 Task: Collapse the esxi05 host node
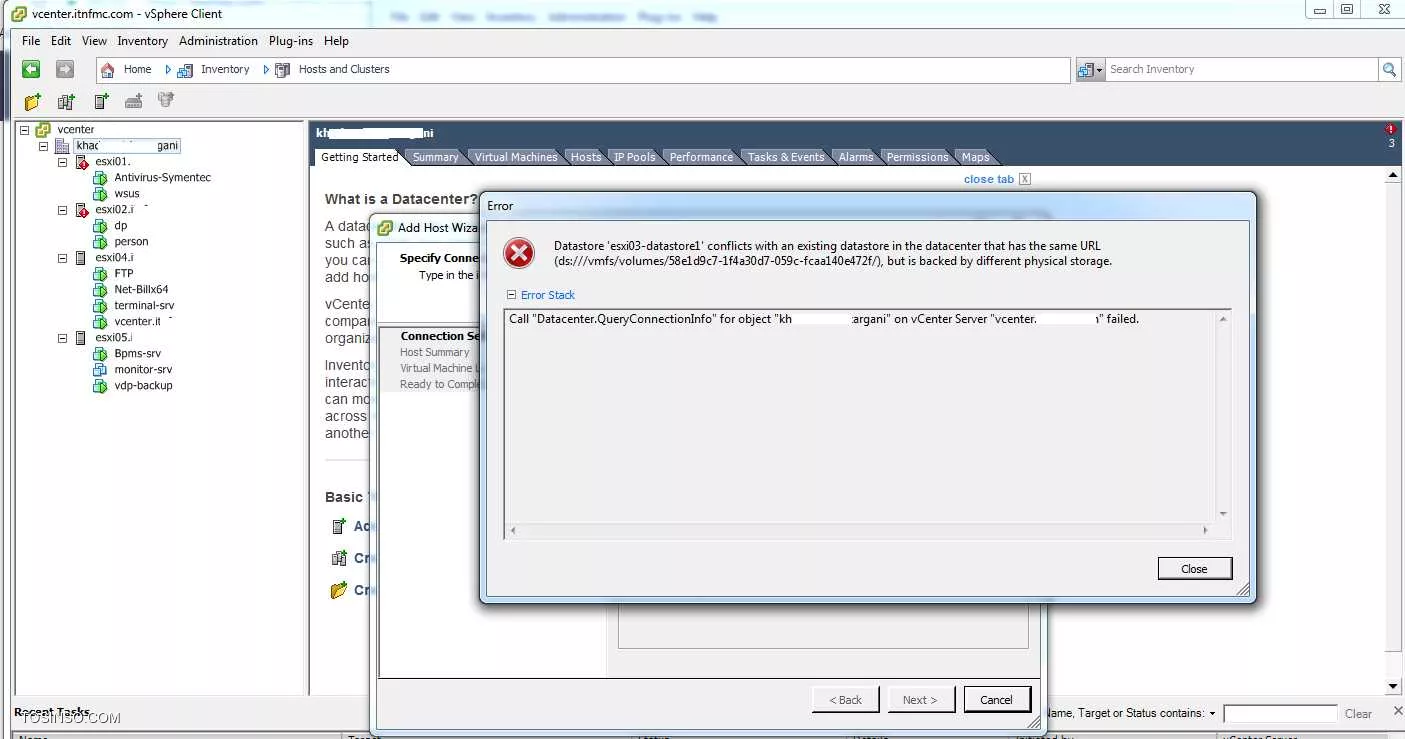pos(62,338)
